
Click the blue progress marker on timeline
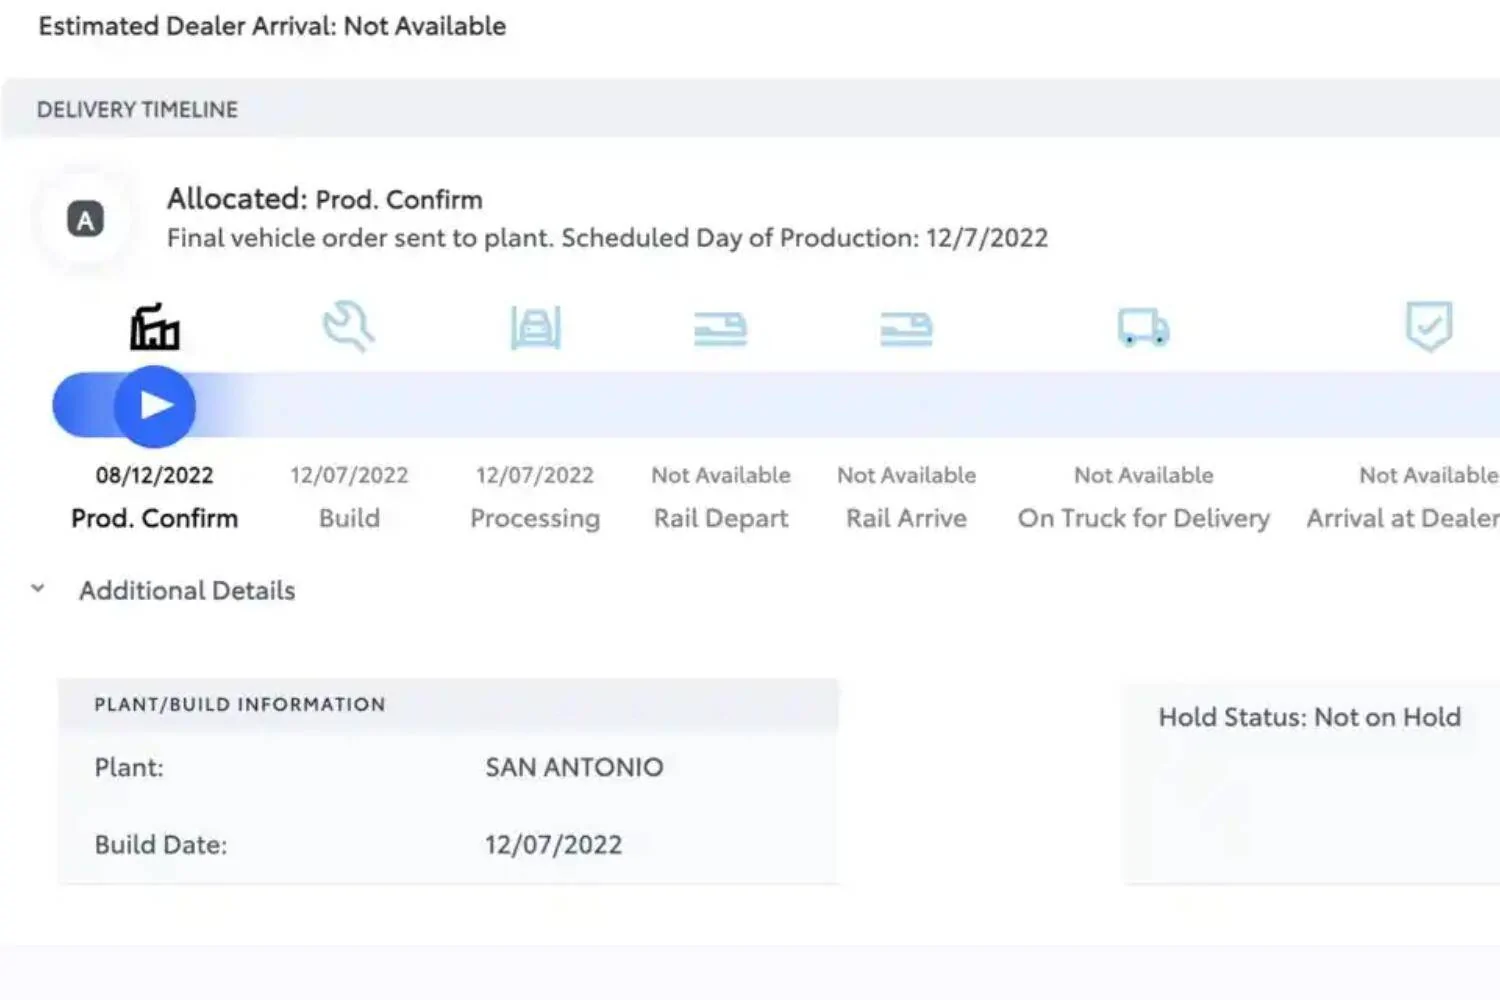[154, 406]
